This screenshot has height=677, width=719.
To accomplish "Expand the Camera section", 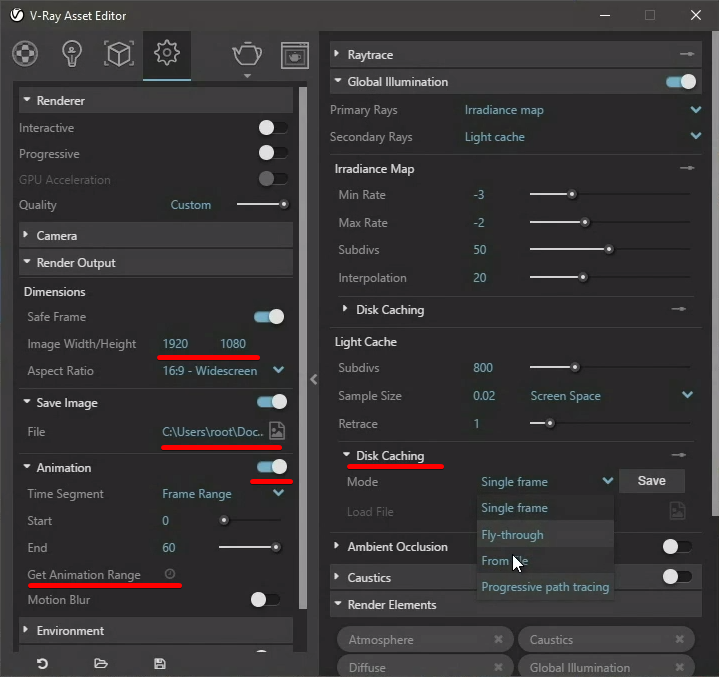I will pos(57,236).
